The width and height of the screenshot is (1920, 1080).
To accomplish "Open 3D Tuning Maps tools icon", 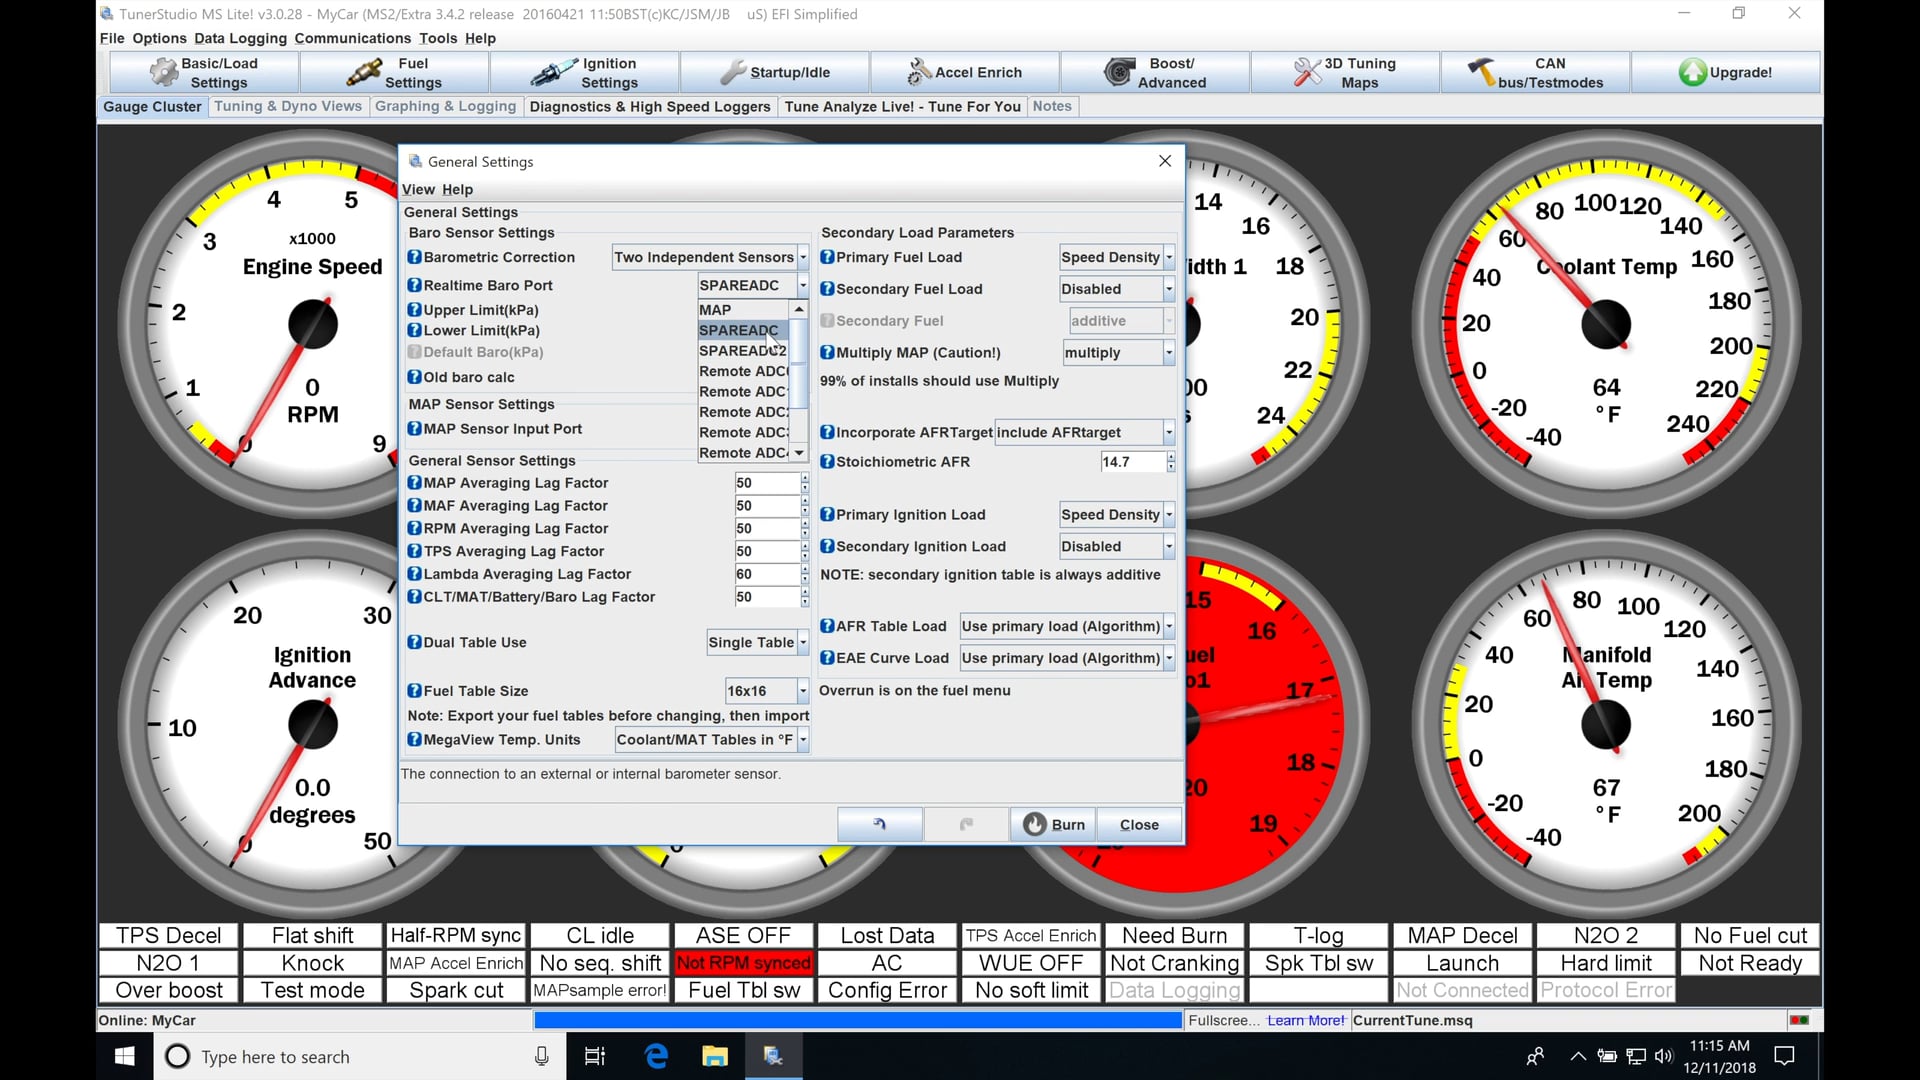I will click(1306, 72).
